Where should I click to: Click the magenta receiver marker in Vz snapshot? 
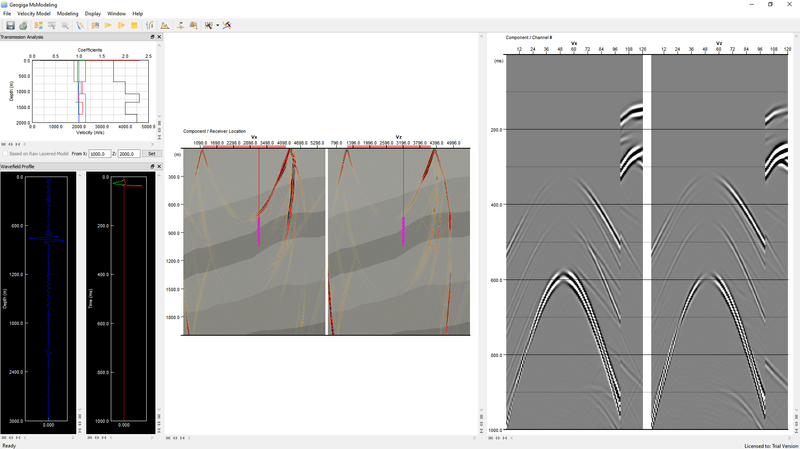pos(403,231)
